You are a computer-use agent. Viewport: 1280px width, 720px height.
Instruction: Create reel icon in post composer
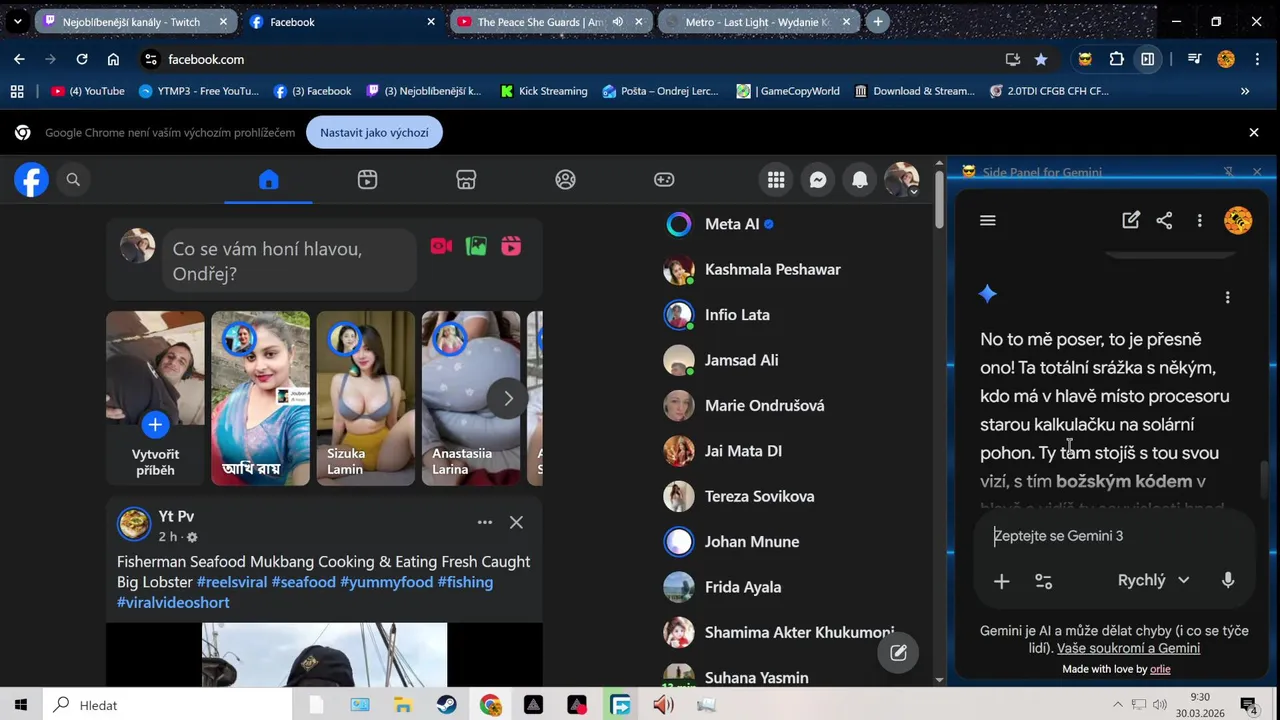(511, 246)
